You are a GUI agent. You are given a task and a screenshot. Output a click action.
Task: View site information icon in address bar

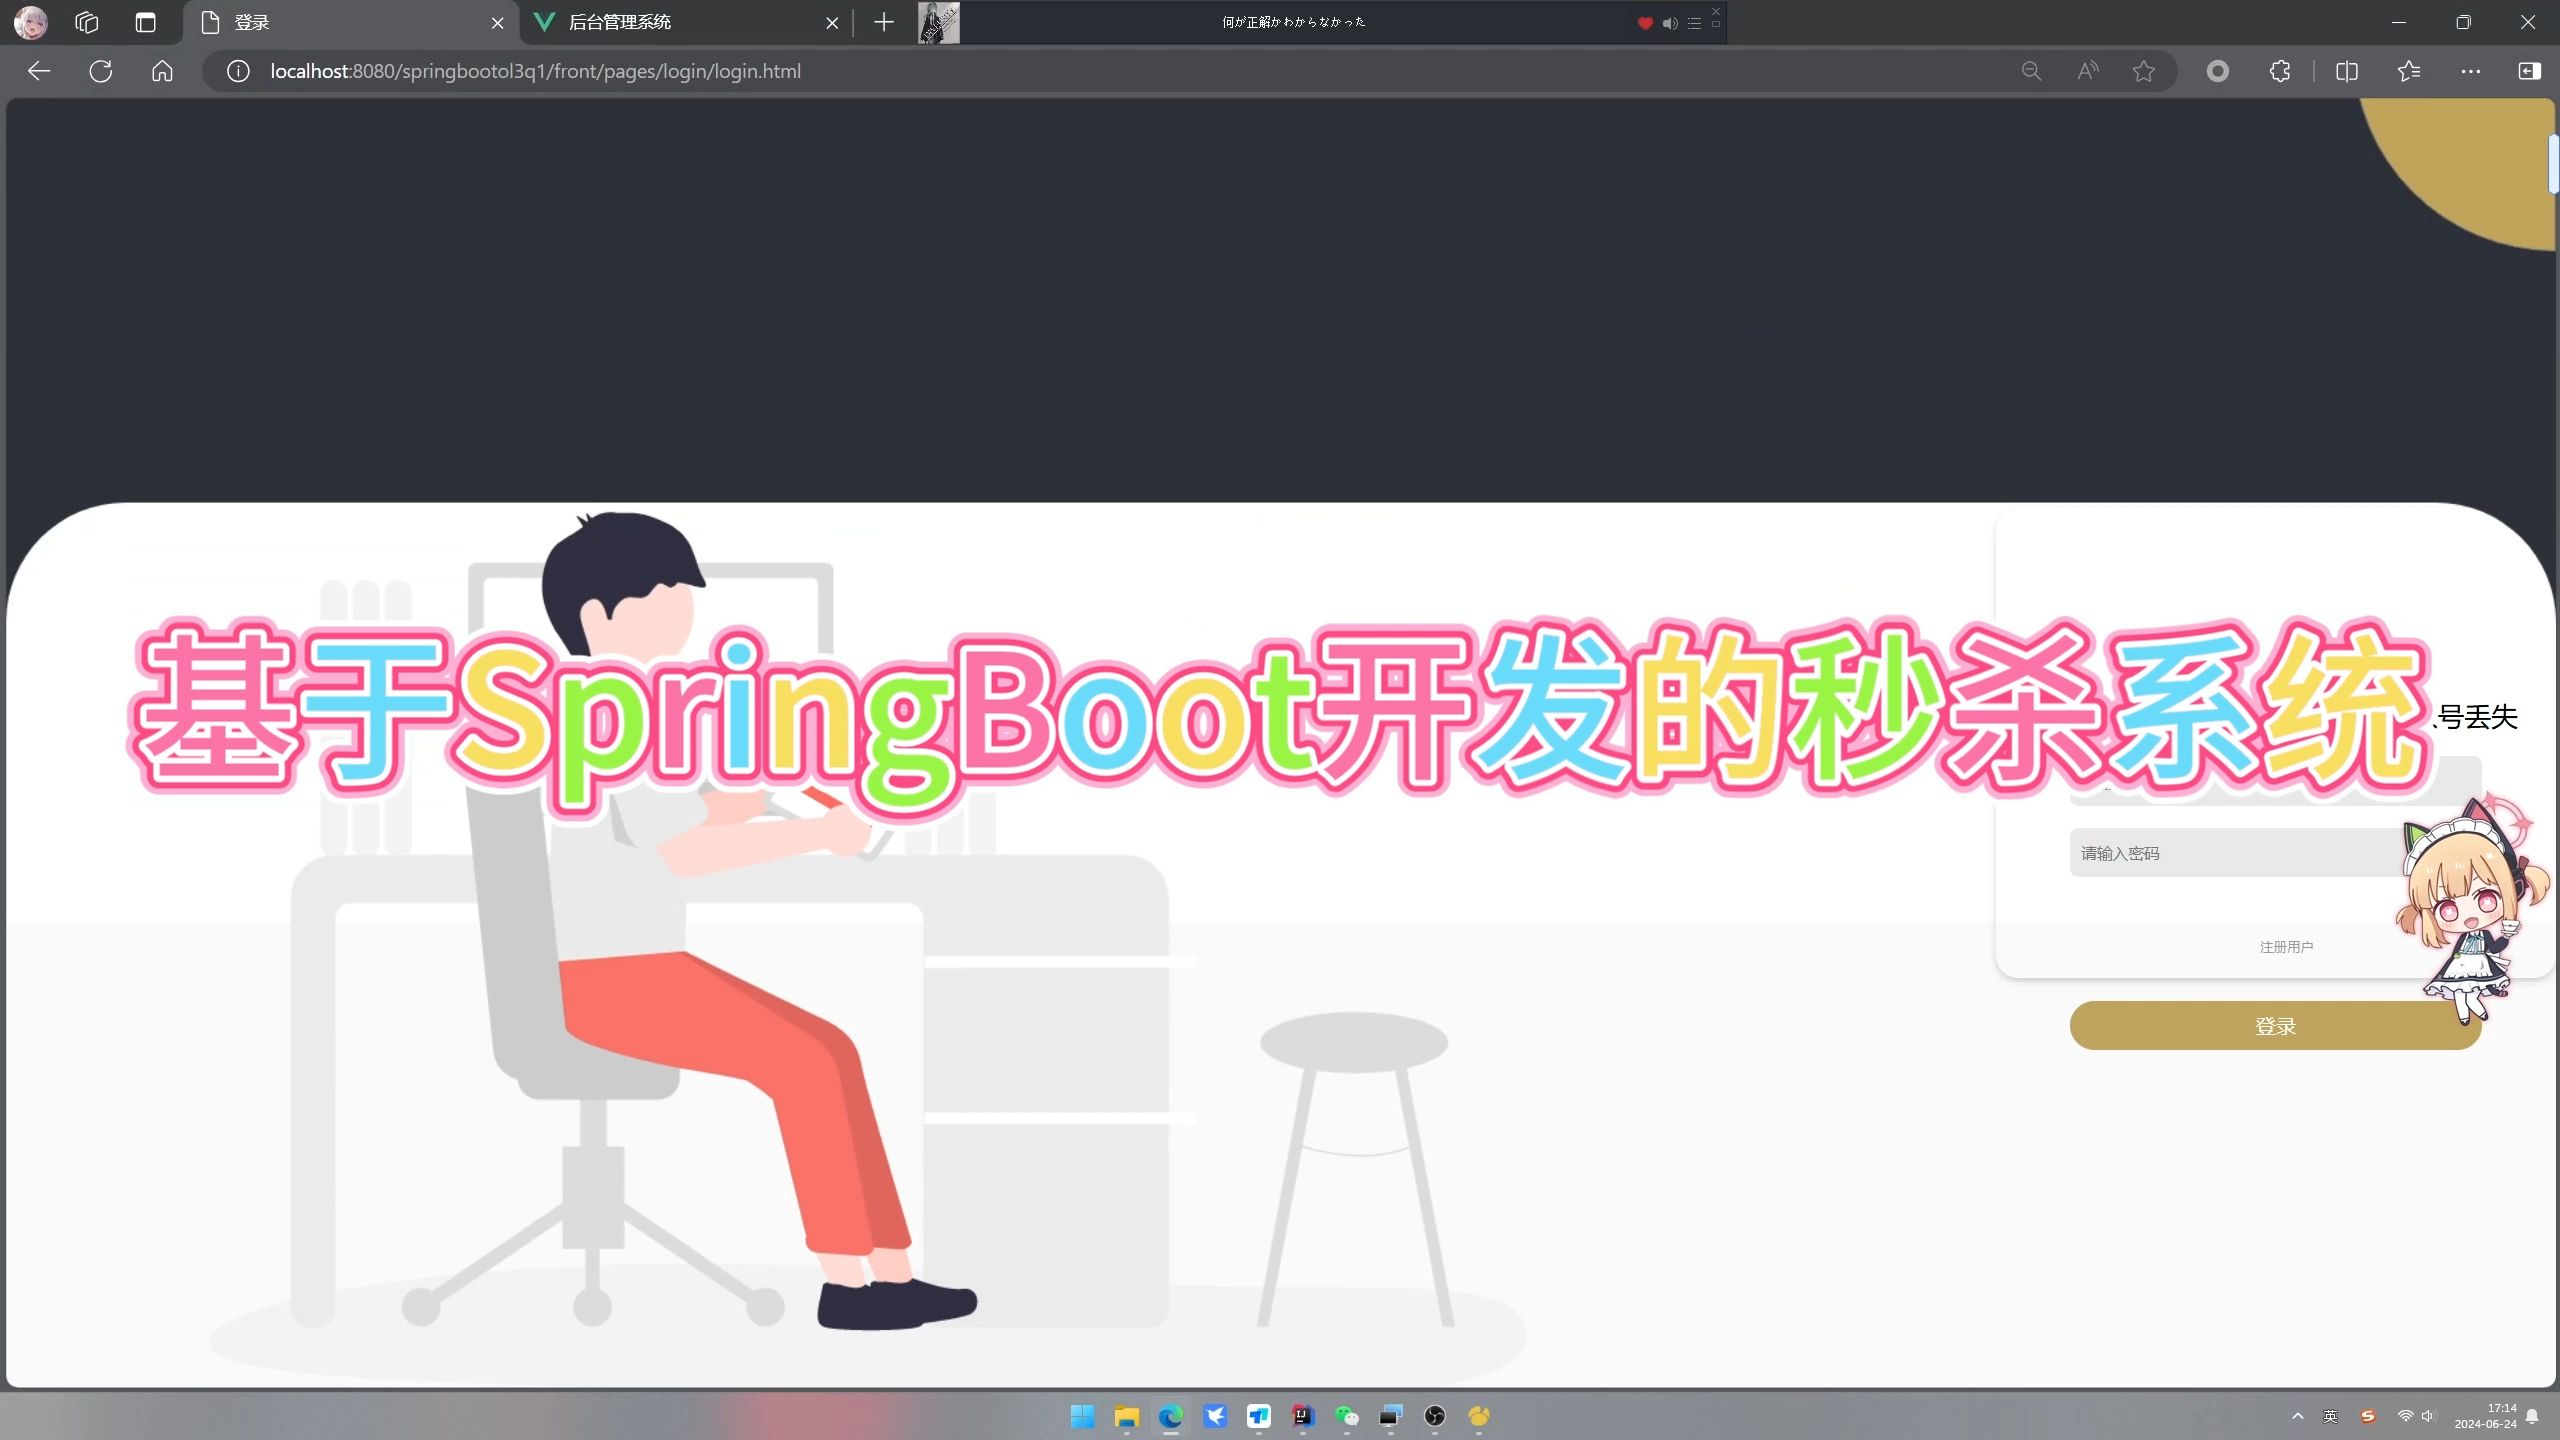pos(238,71)
